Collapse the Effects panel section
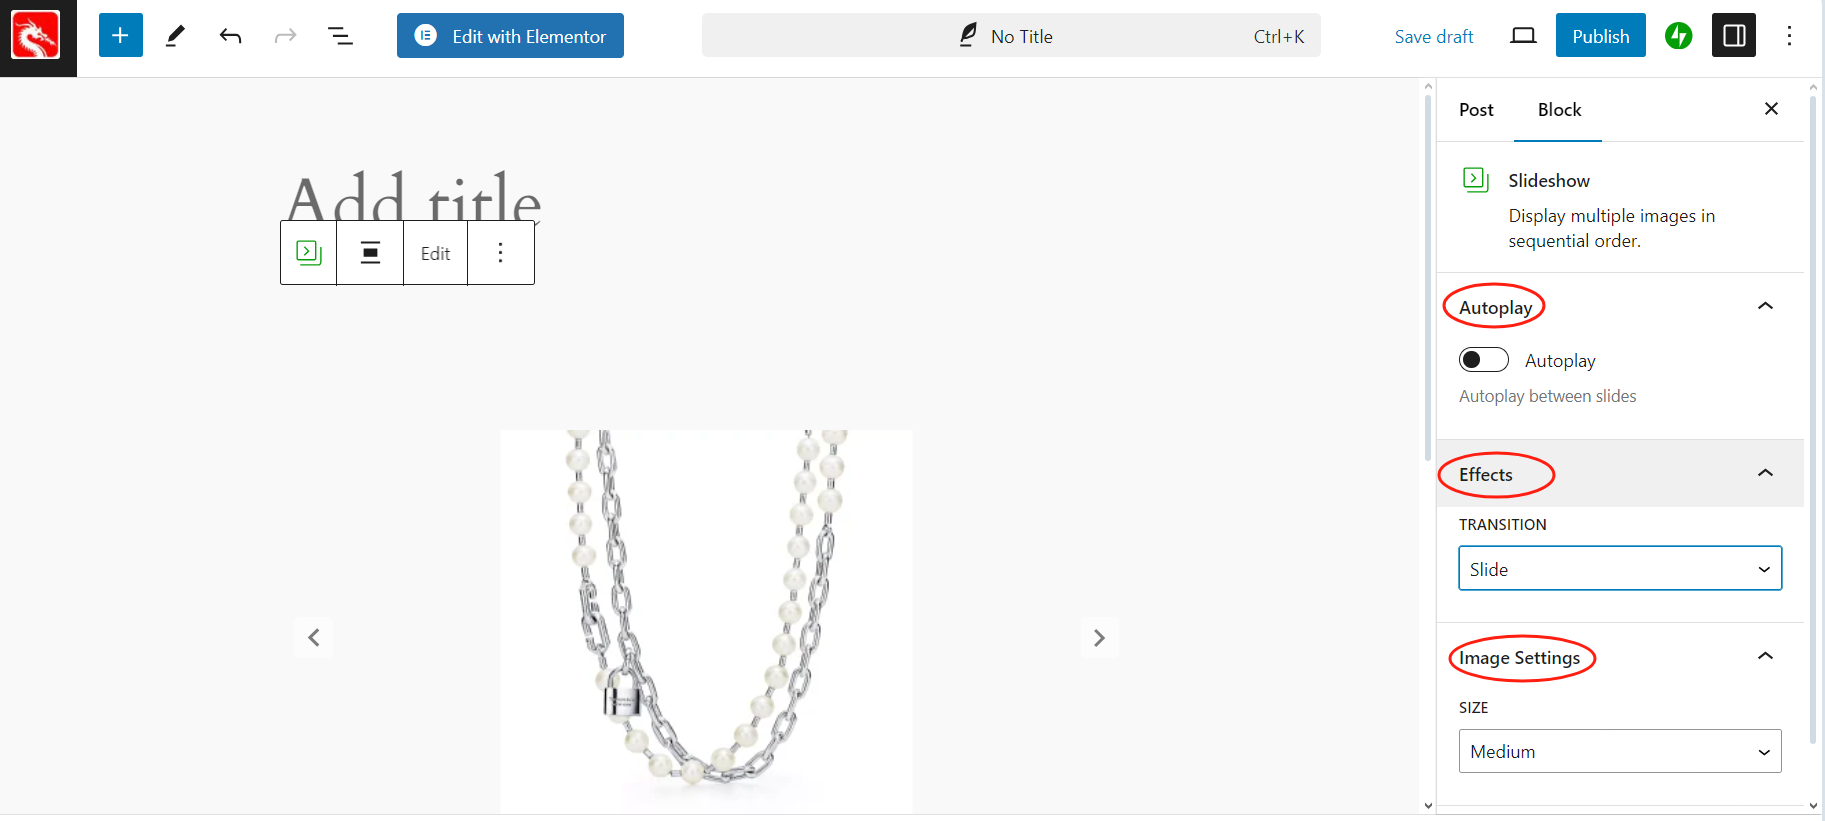This screenshot has height=821, width=1825. [1765, 473]
